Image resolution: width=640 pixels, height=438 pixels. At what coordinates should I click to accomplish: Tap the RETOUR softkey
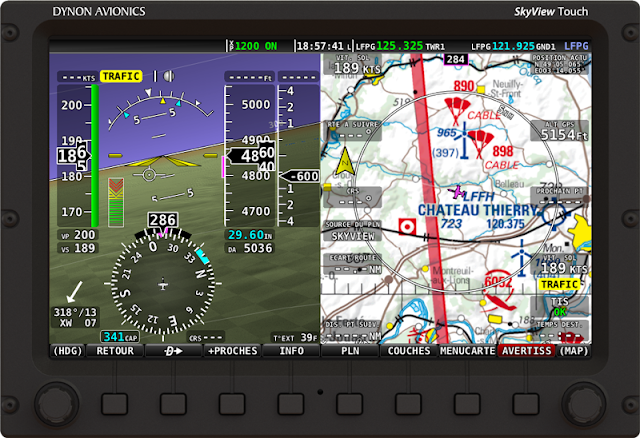[115, 351]
